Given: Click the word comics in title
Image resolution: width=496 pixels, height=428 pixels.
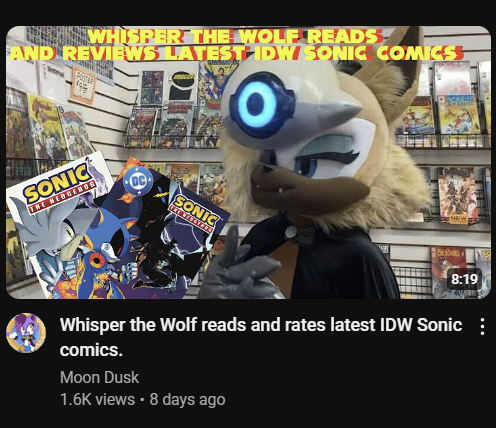Looking at the screenshot, I should [91, 350].
